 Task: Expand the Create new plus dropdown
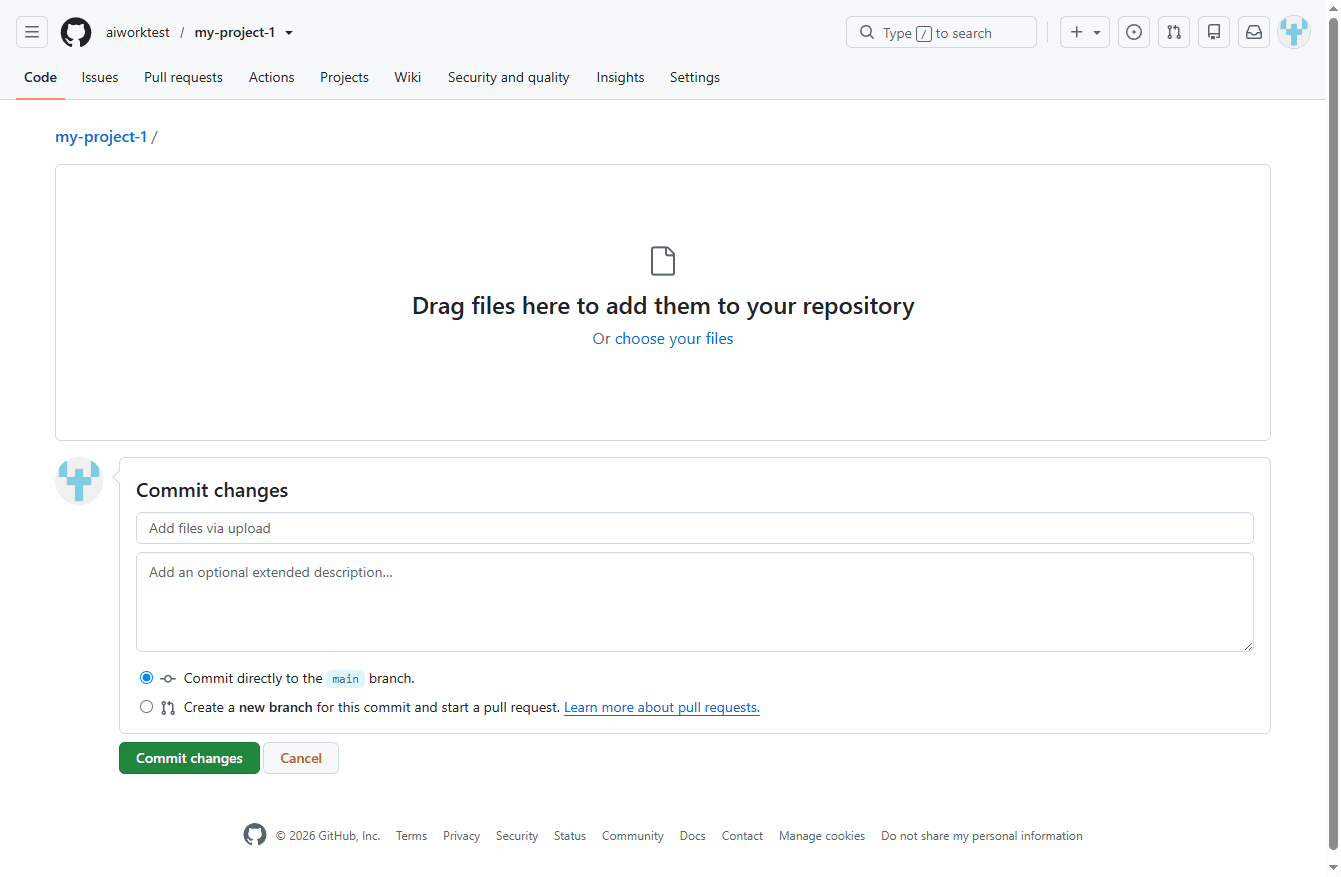[x=1085, y=32]
